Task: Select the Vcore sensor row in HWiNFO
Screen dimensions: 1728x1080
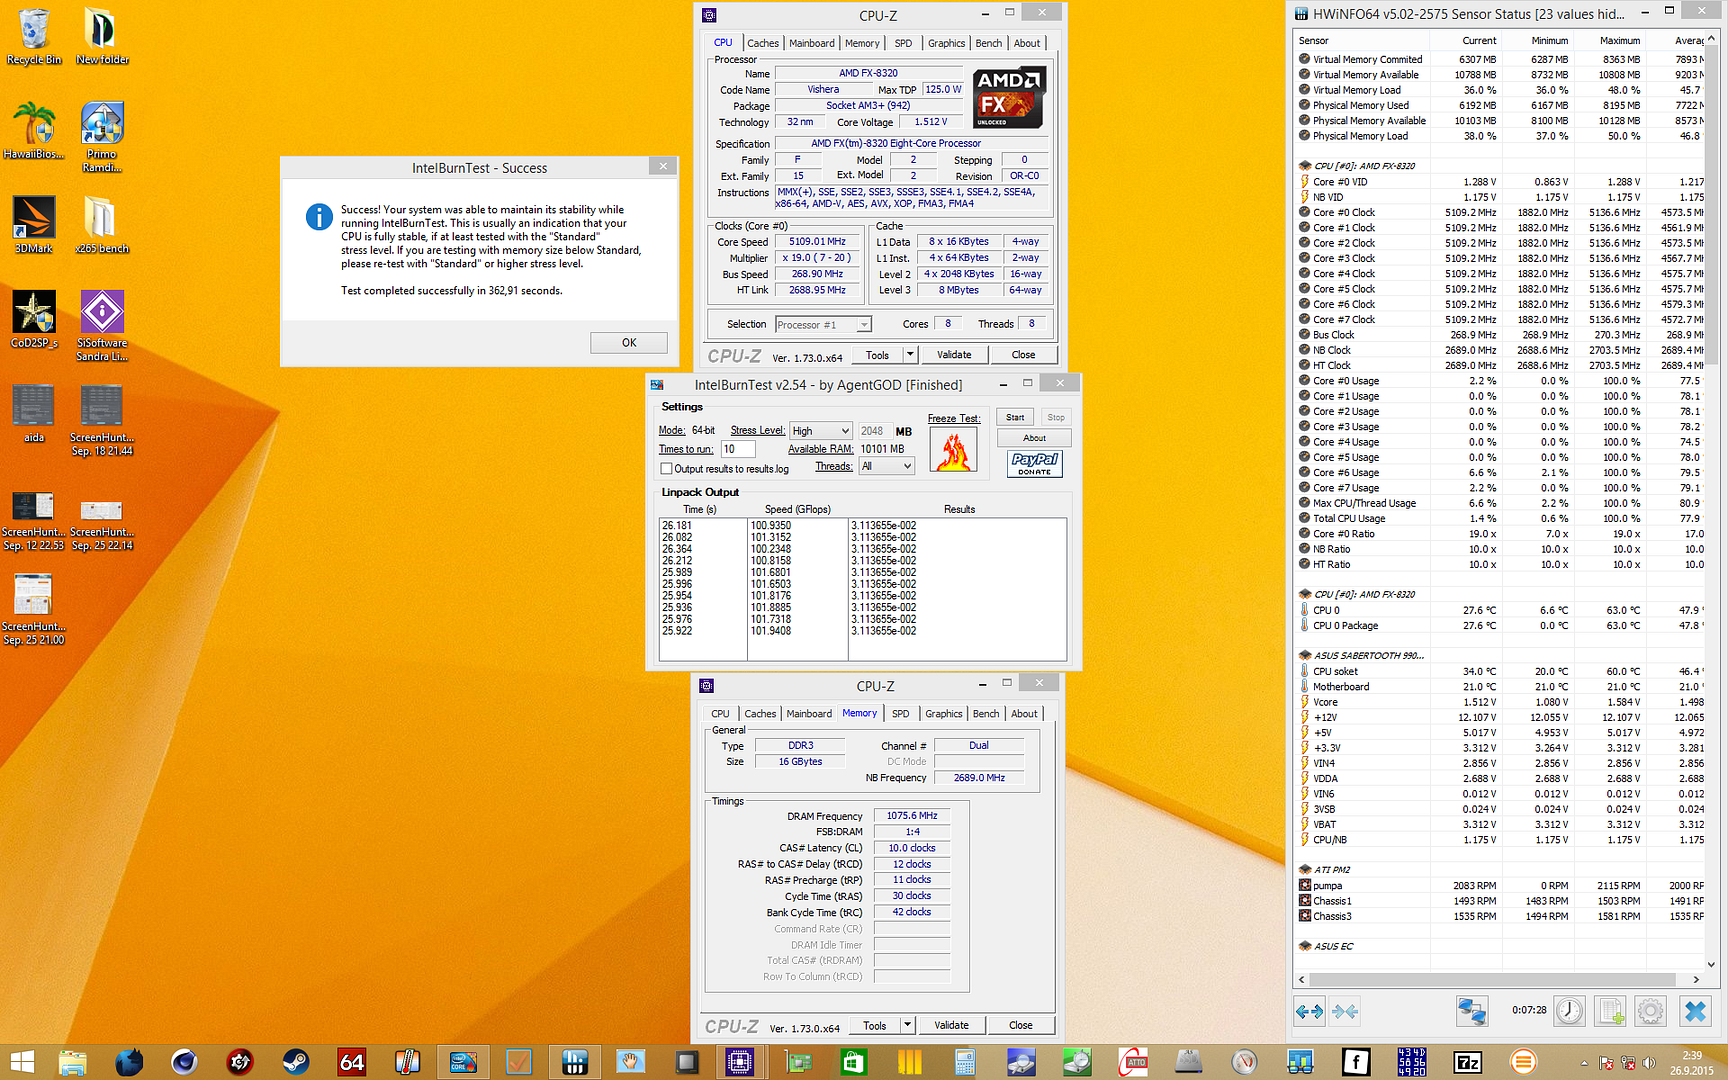Action: tap(1498, 702)
